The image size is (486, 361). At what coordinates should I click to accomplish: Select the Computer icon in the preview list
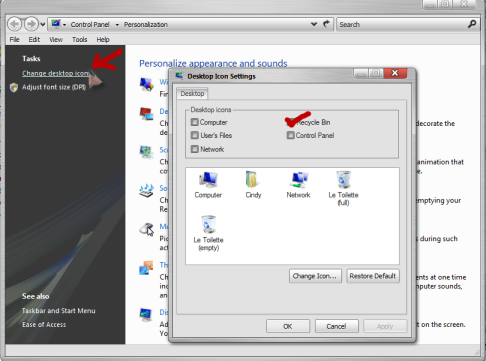pos(208,185)
